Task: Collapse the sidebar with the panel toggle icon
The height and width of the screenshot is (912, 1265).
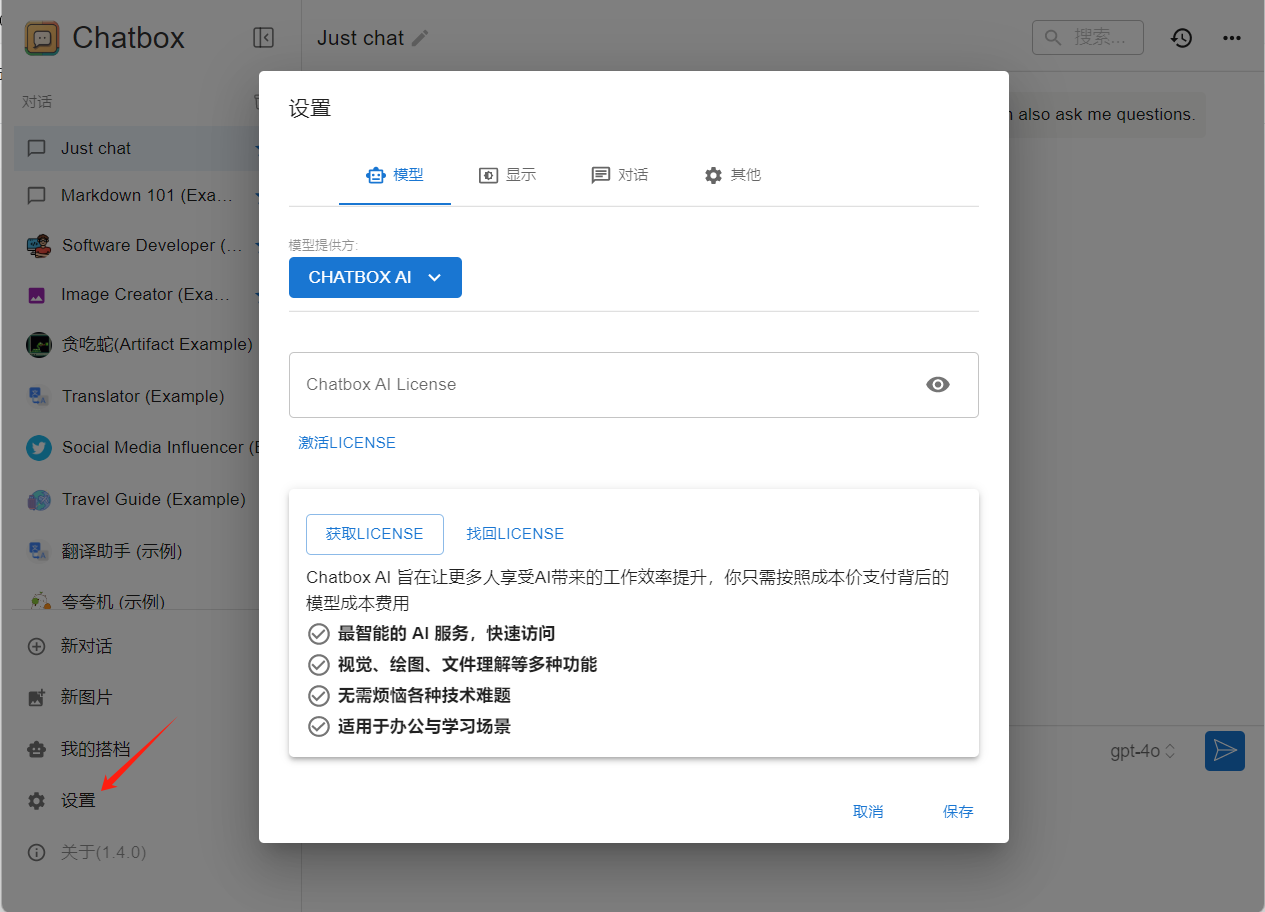Action: pyautogui.click(x=263, y=37)
